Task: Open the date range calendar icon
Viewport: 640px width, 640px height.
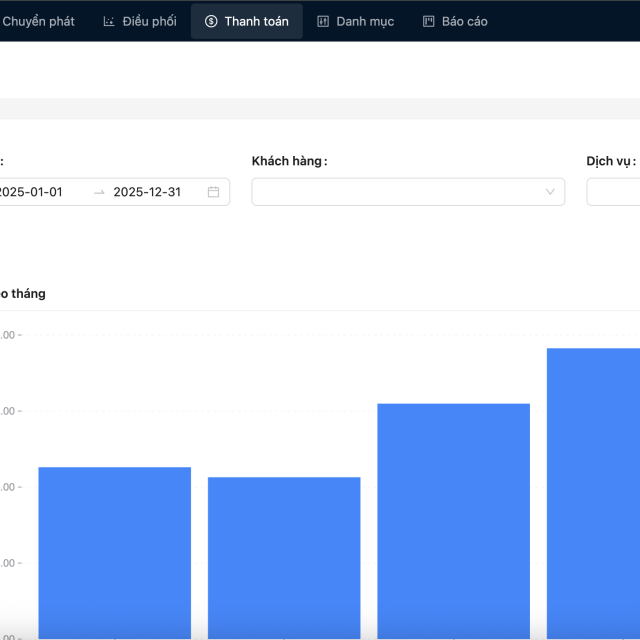Action: pos(213,192)
